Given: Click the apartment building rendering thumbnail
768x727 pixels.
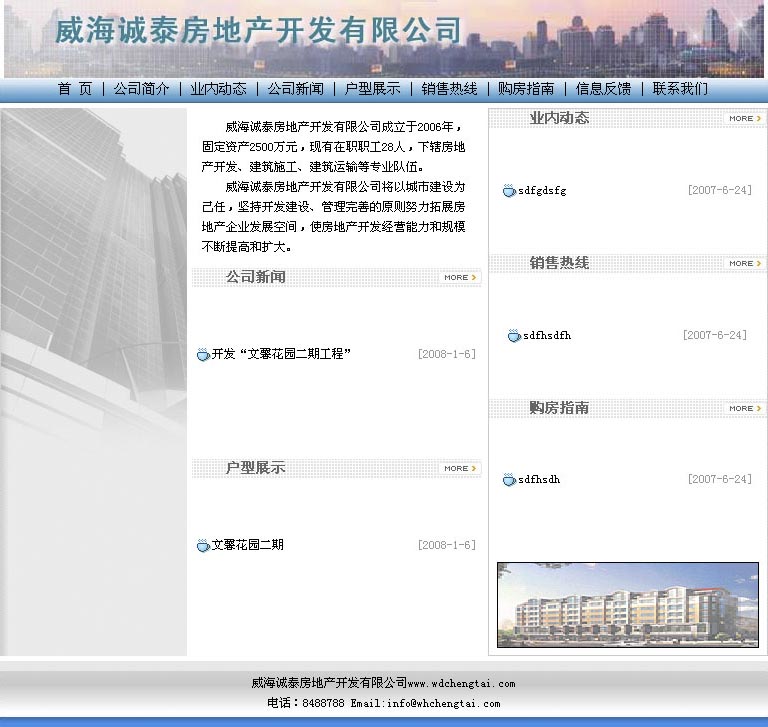Looking at the screenshot, I should coord(628,605).
